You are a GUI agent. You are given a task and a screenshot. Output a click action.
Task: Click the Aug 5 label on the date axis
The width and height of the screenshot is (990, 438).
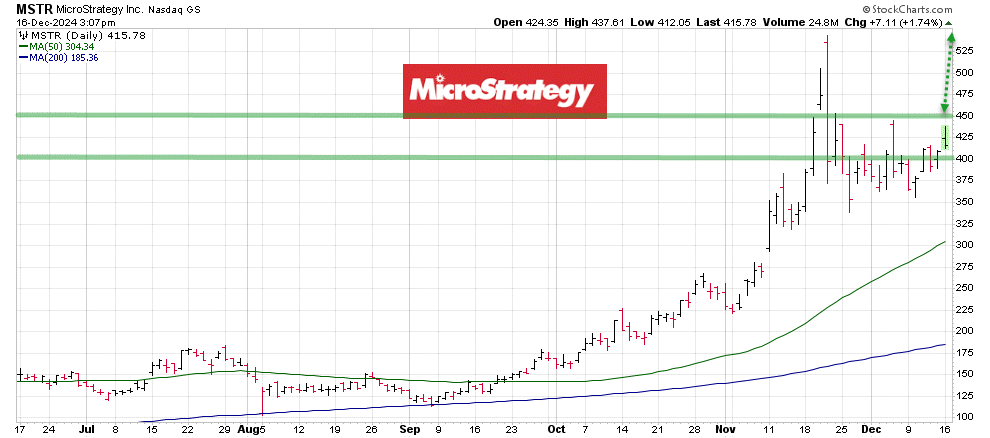(250, 427)
